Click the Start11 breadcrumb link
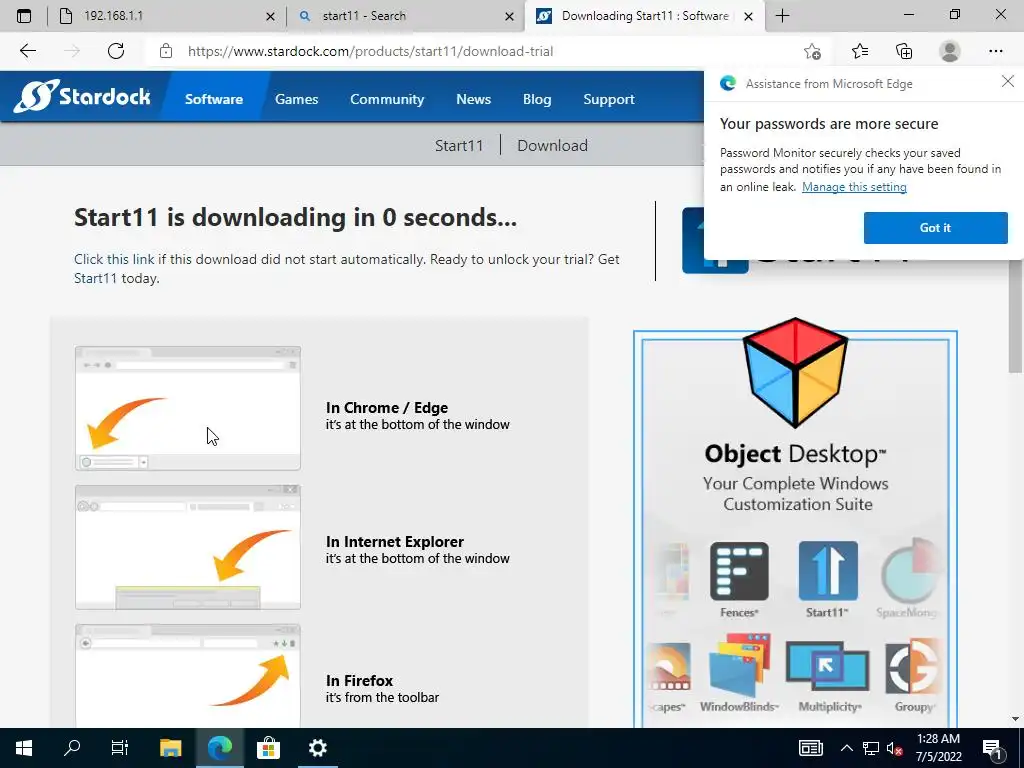 pos(459,145)
